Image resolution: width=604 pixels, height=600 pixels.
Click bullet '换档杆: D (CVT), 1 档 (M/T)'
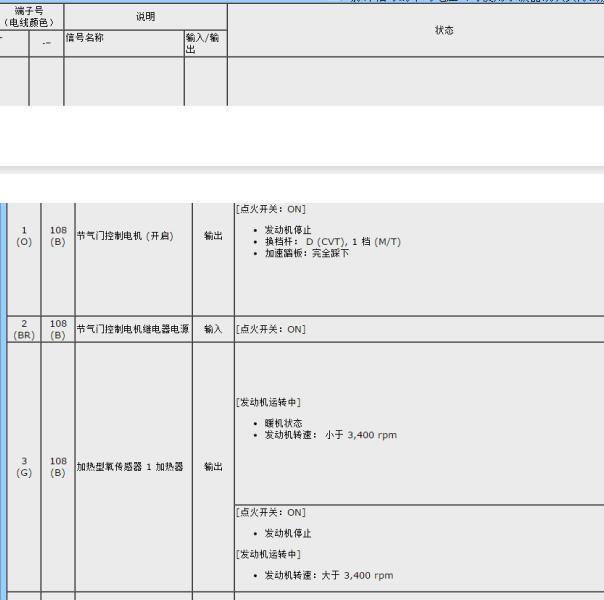coord(333,242)
